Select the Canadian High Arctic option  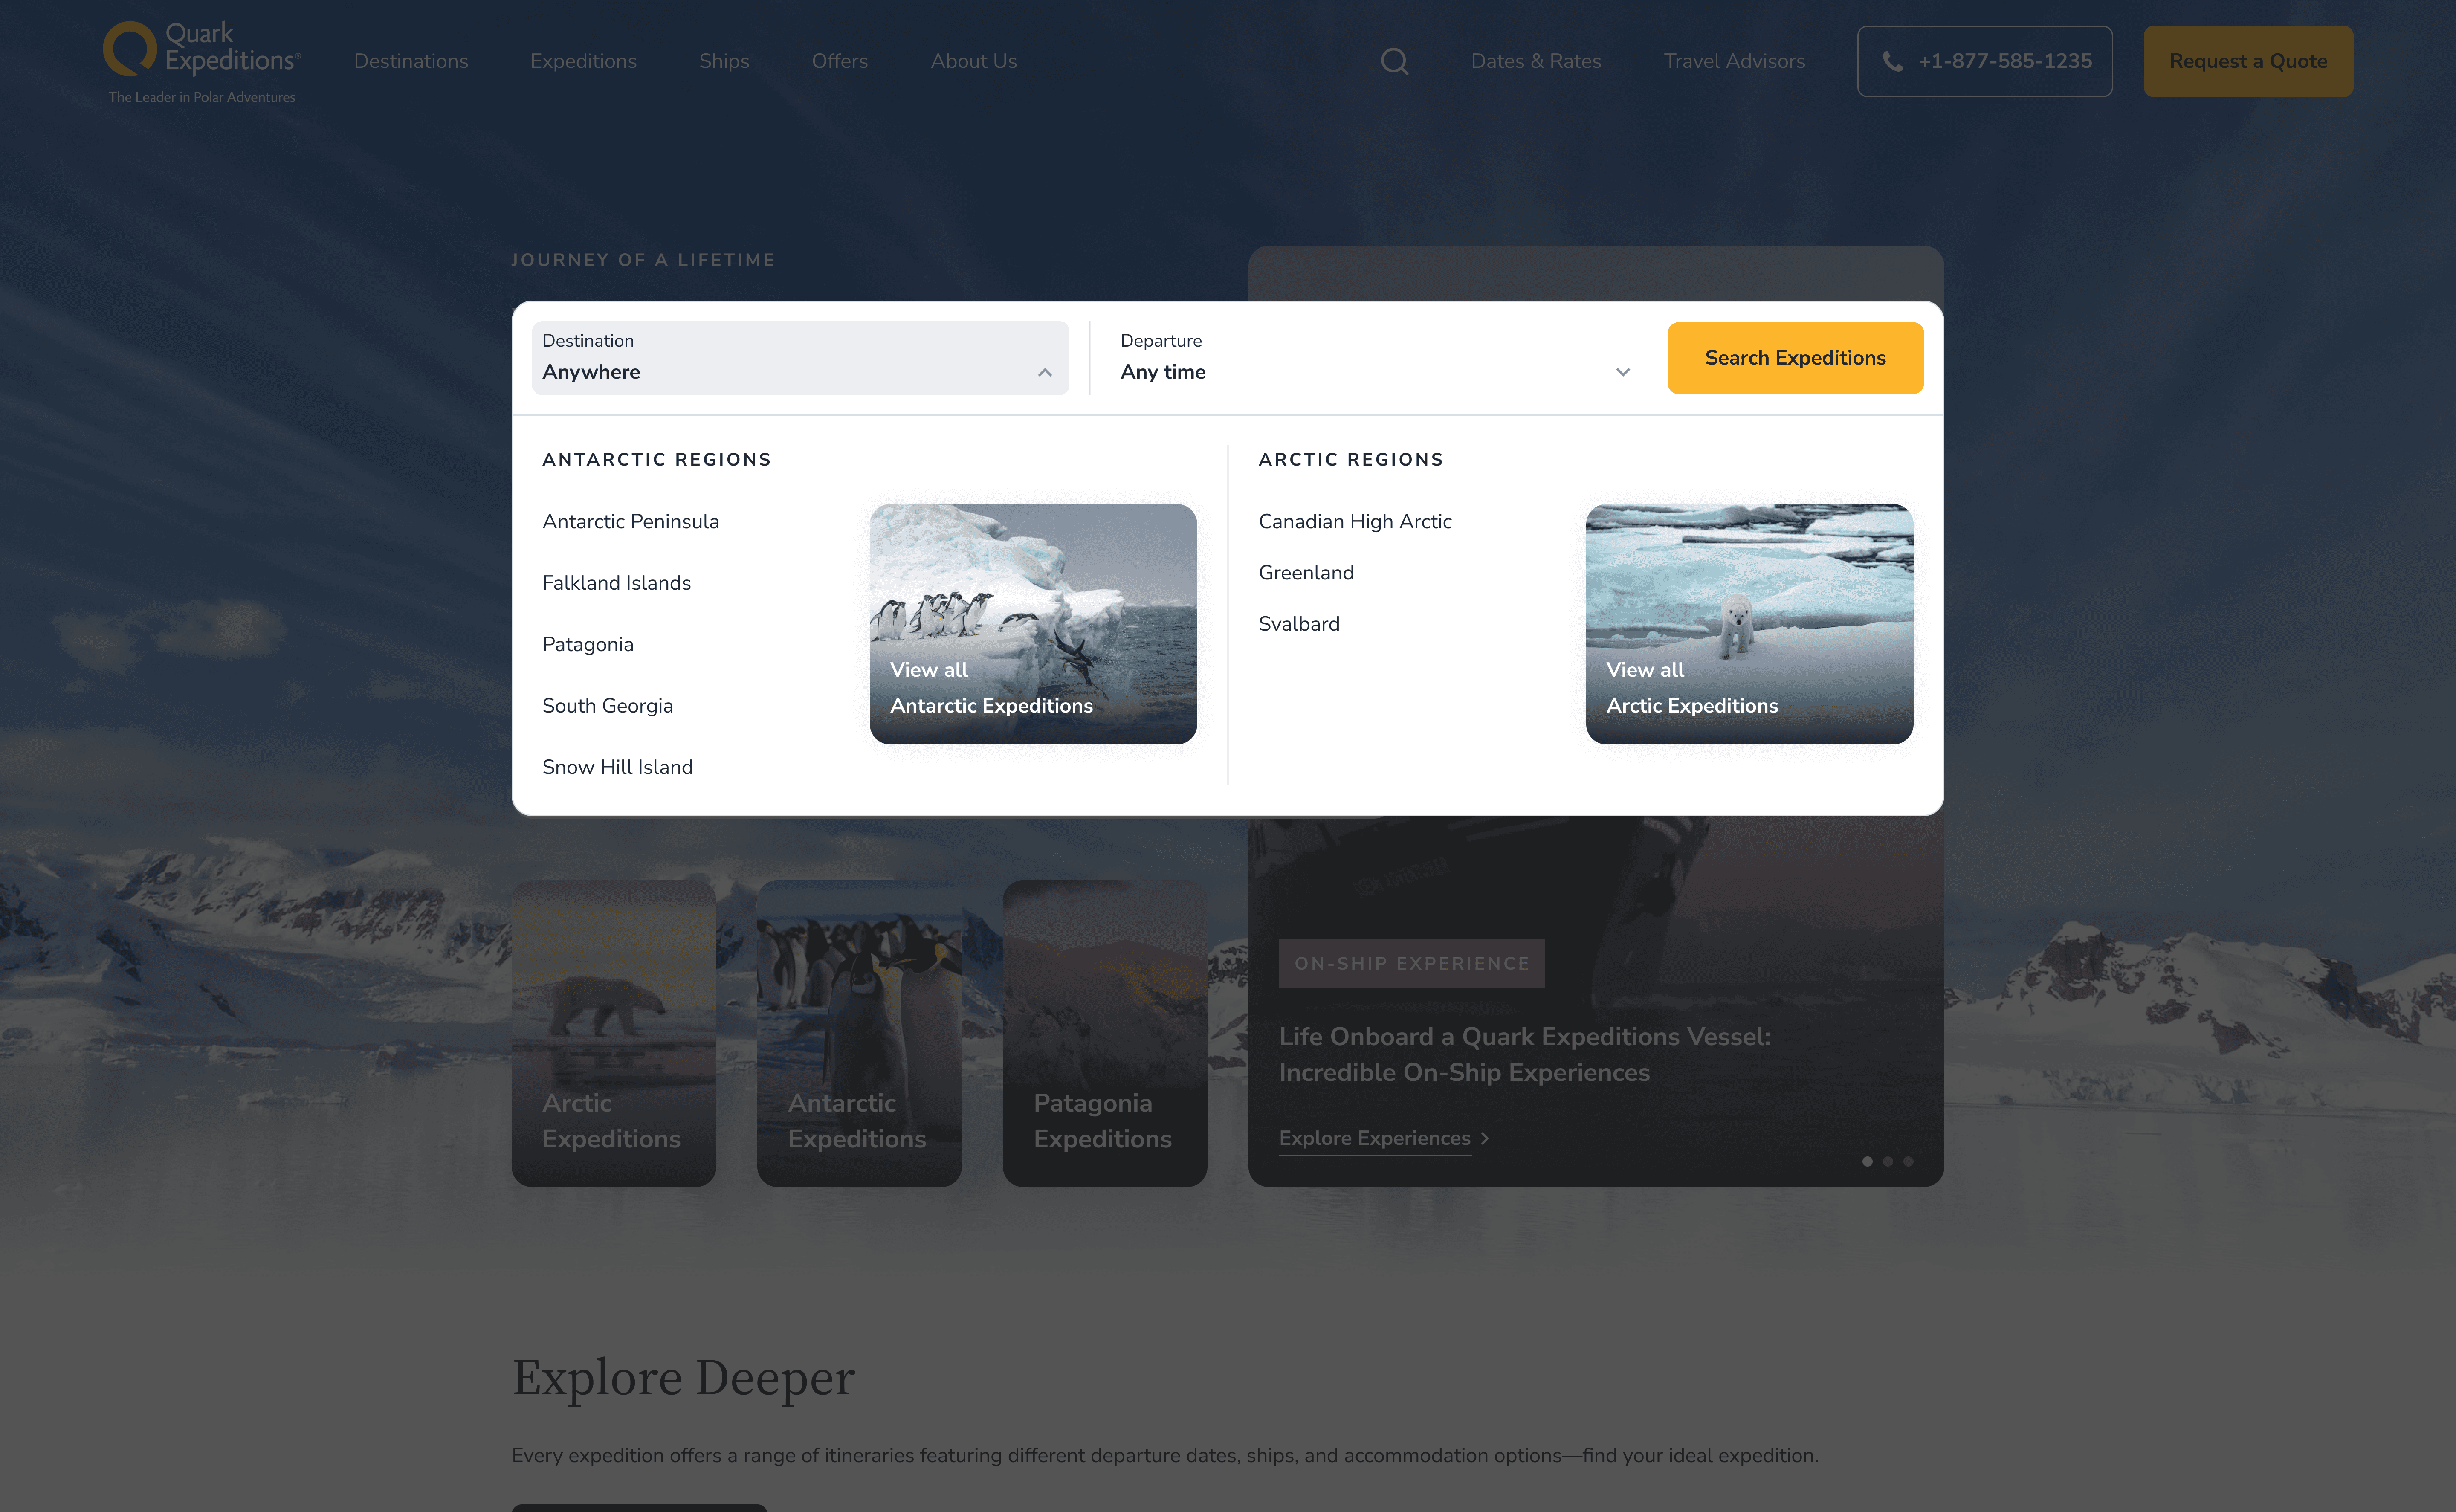point(1354,522)
